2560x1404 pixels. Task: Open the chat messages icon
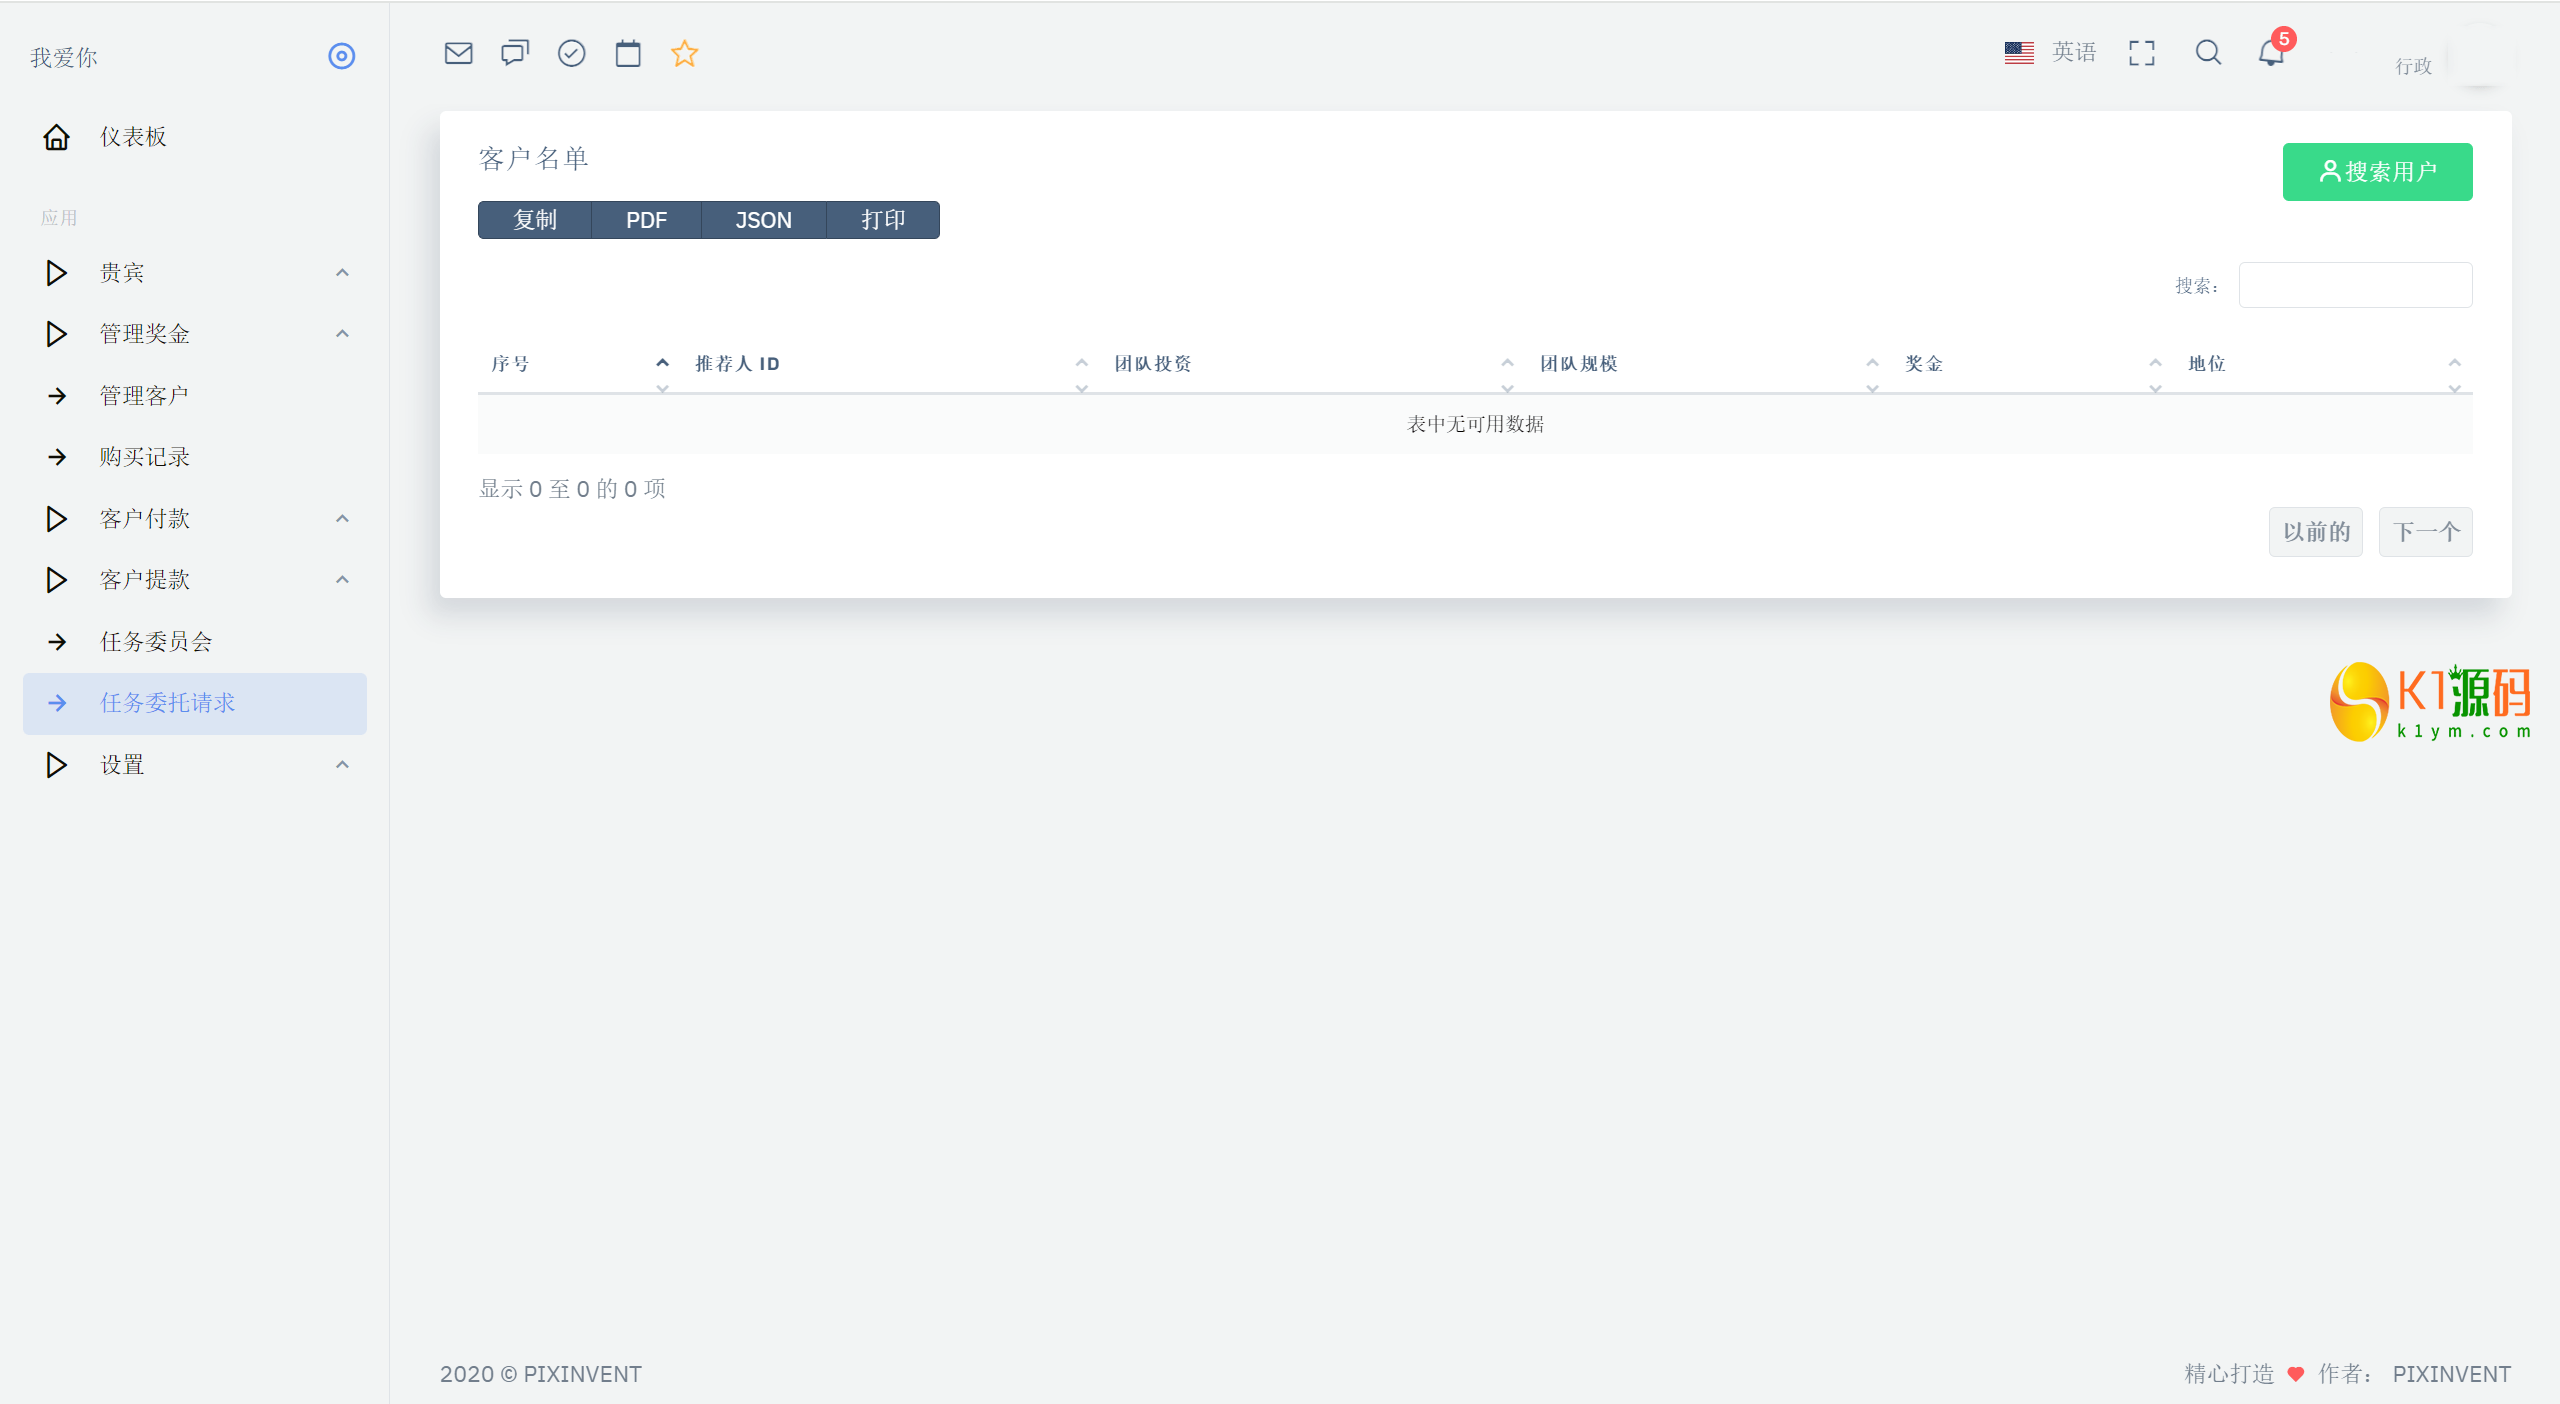515,53
